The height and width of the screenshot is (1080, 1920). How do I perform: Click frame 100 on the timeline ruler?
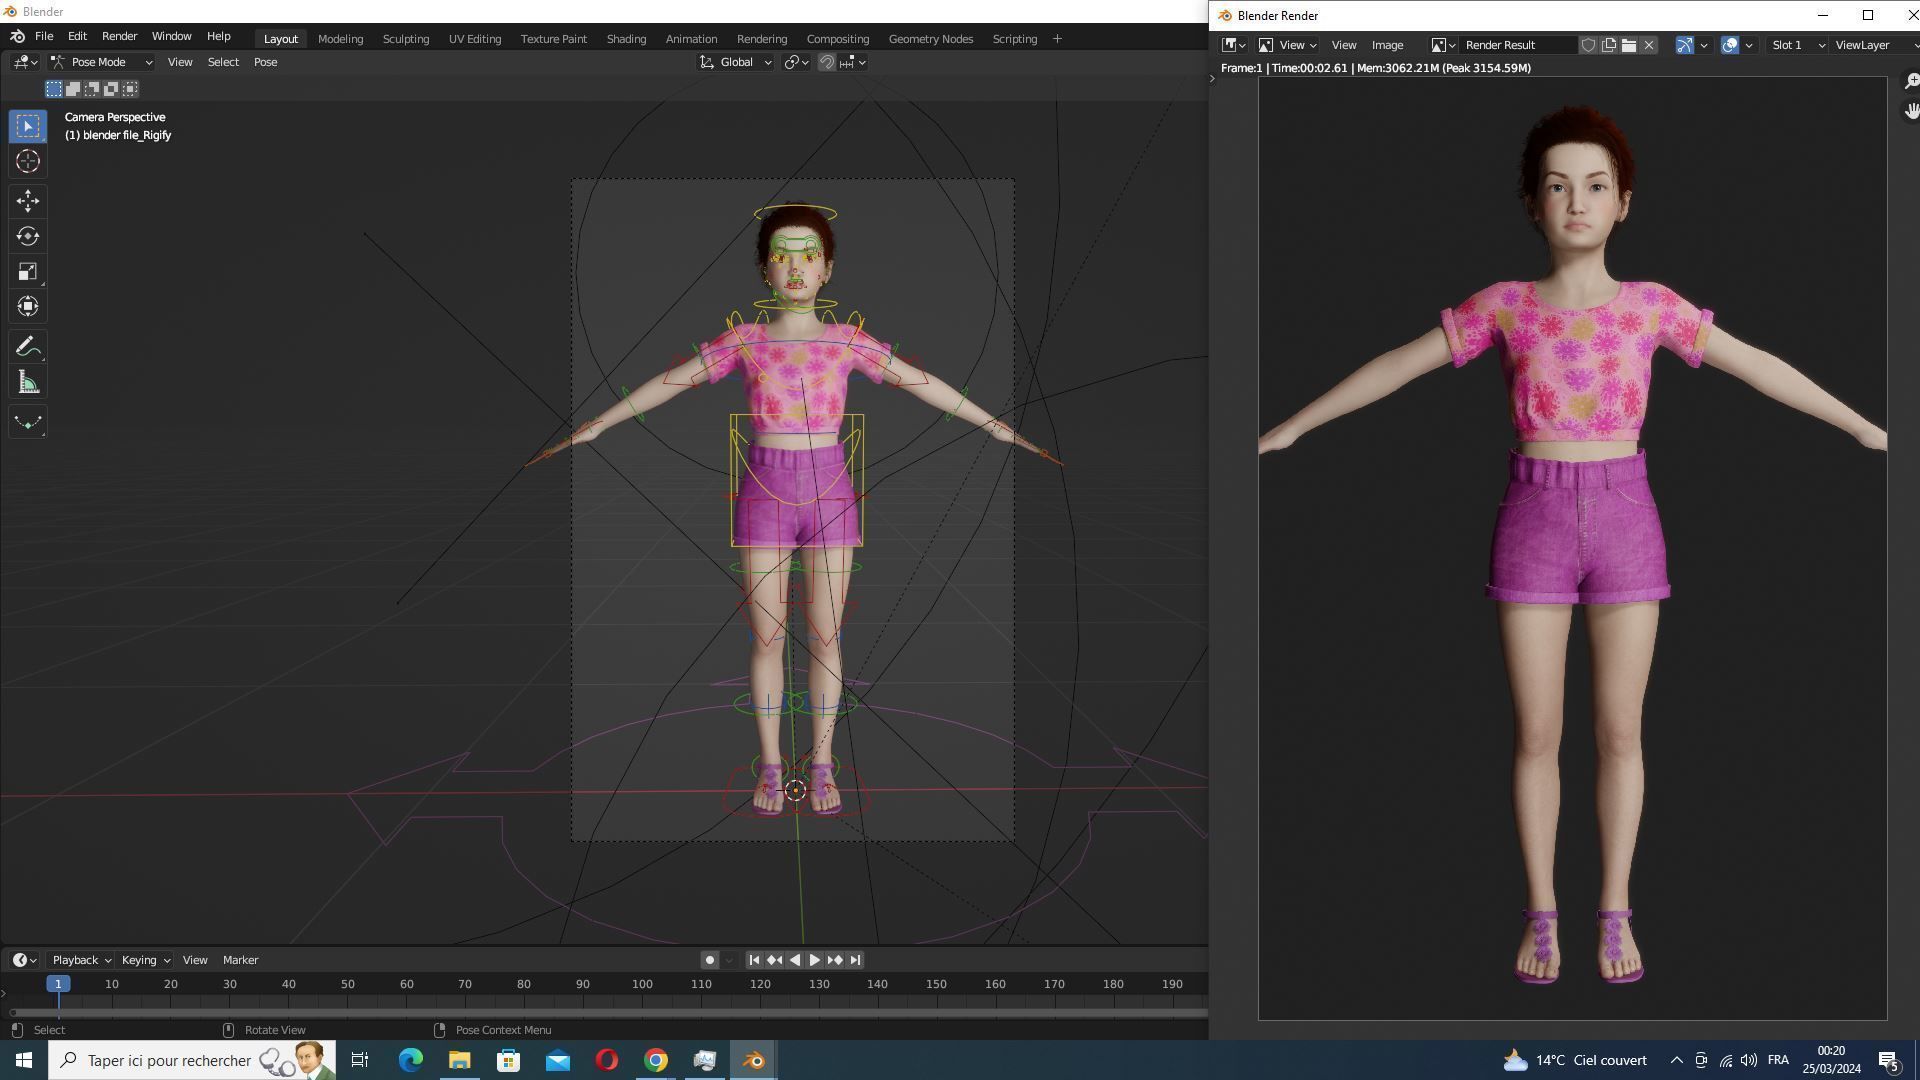click(642, 984)
